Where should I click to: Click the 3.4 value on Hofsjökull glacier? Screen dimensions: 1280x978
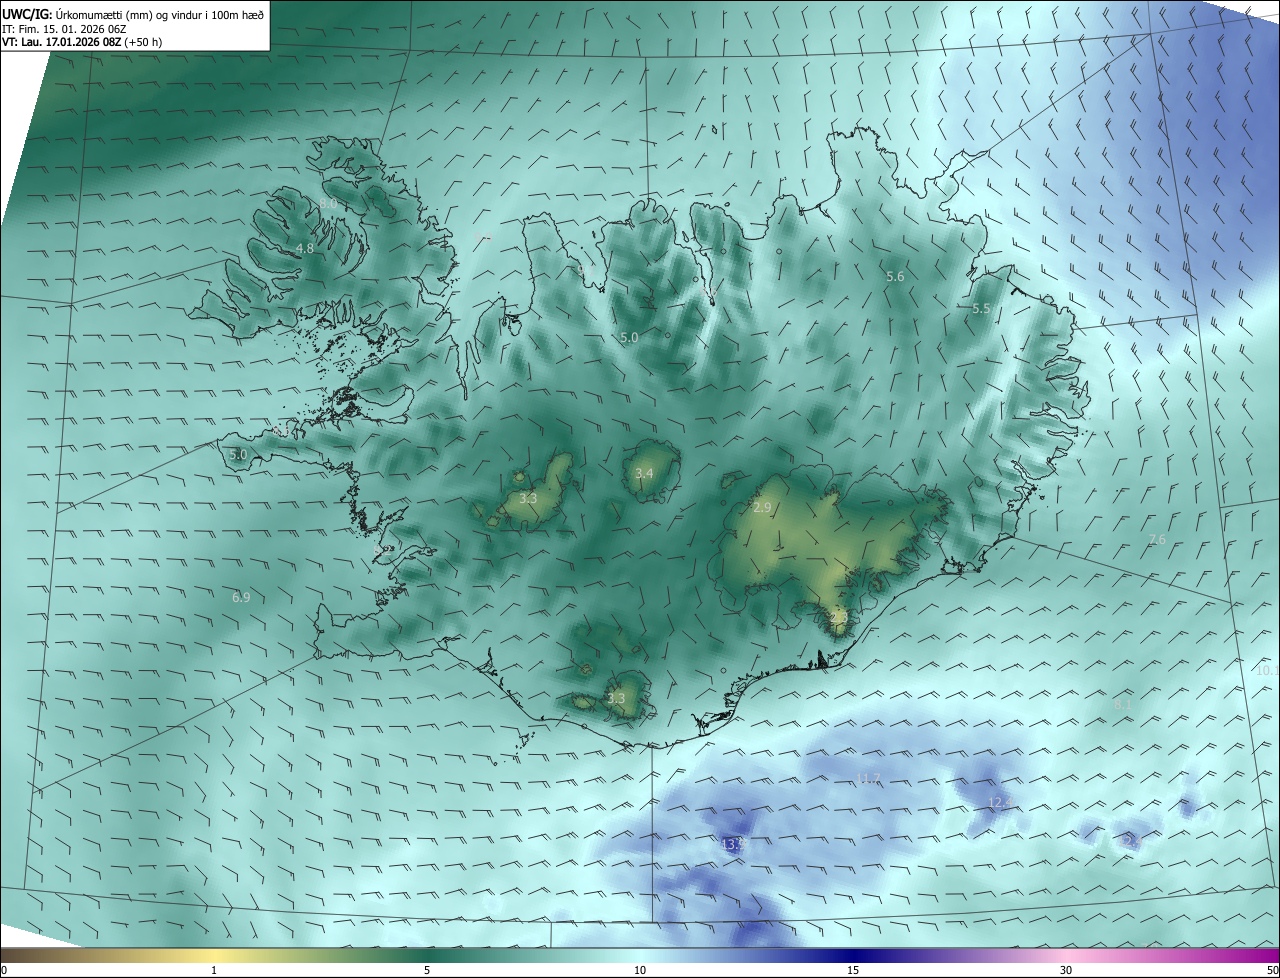click(644, 473)
